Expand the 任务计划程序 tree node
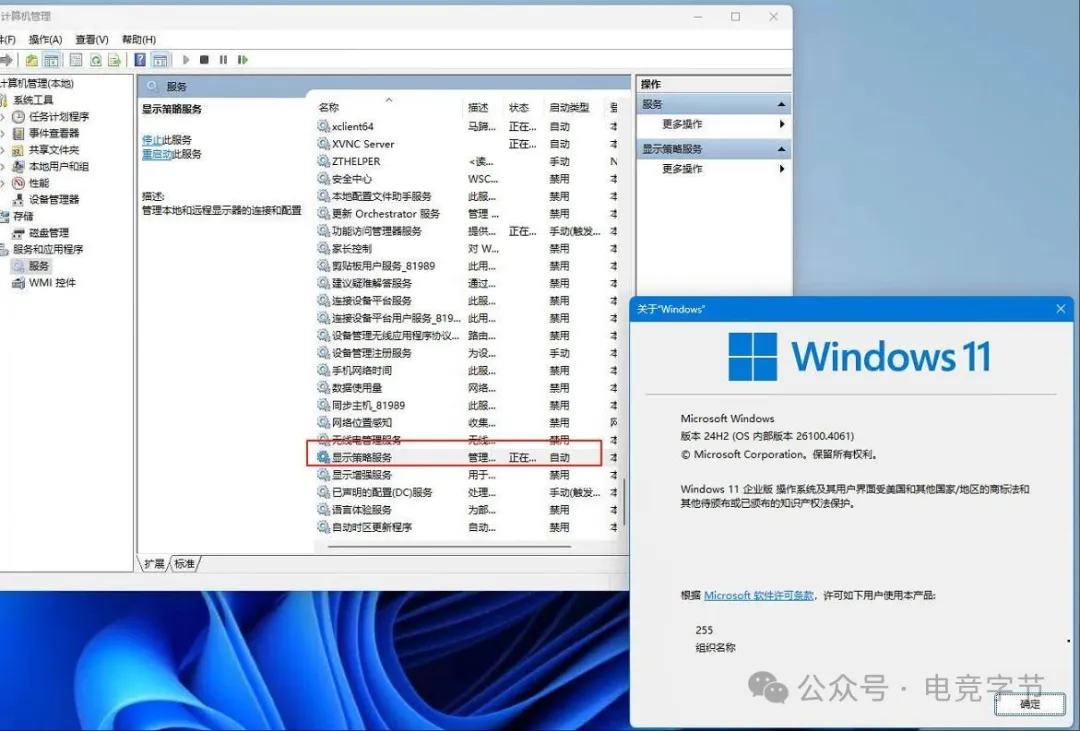 3,116
